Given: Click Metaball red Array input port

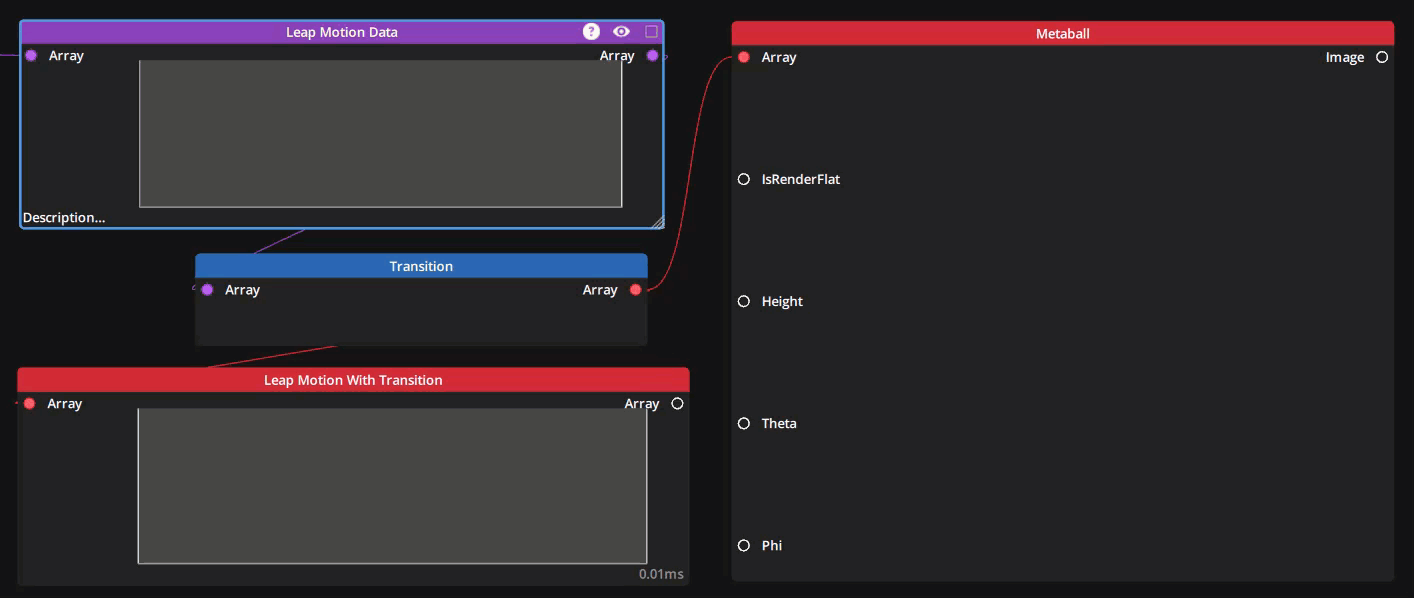Looking at the screenshot, I should pyautogui.click(x=744, y=58).
